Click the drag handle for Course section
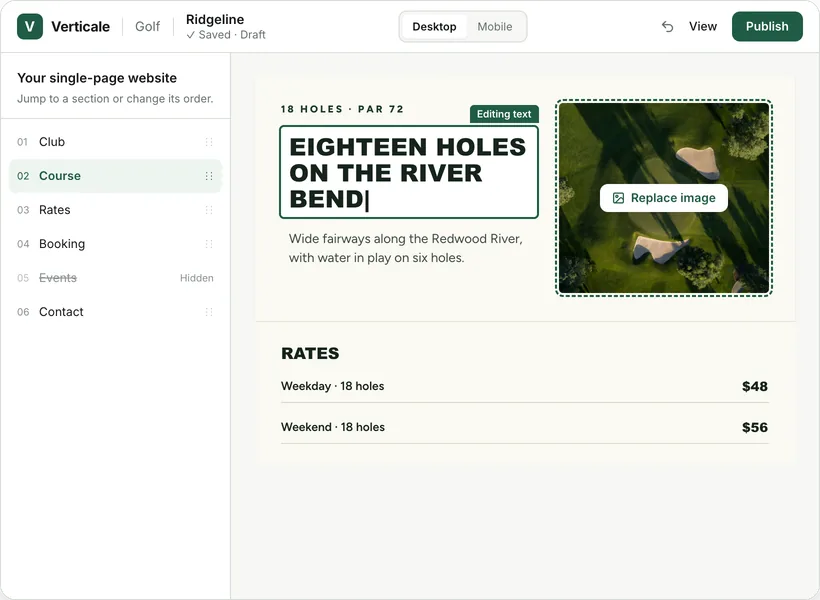The image size is (820, 600). tap(209, 176)
